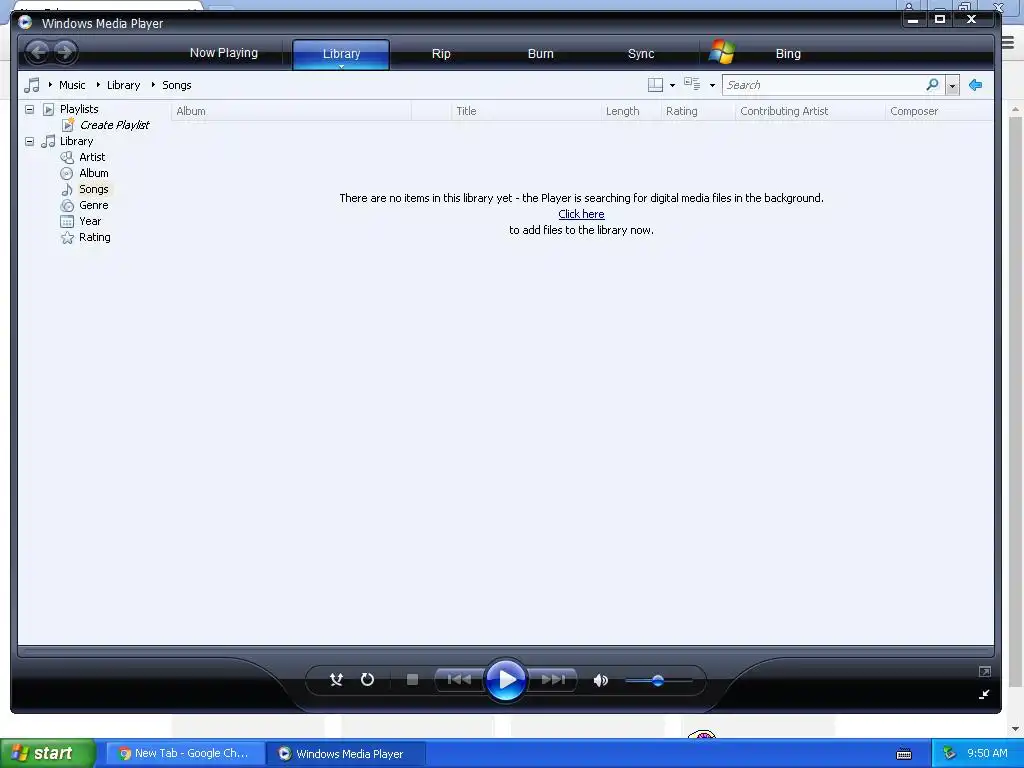Open the Rip tab

point(441,54)
